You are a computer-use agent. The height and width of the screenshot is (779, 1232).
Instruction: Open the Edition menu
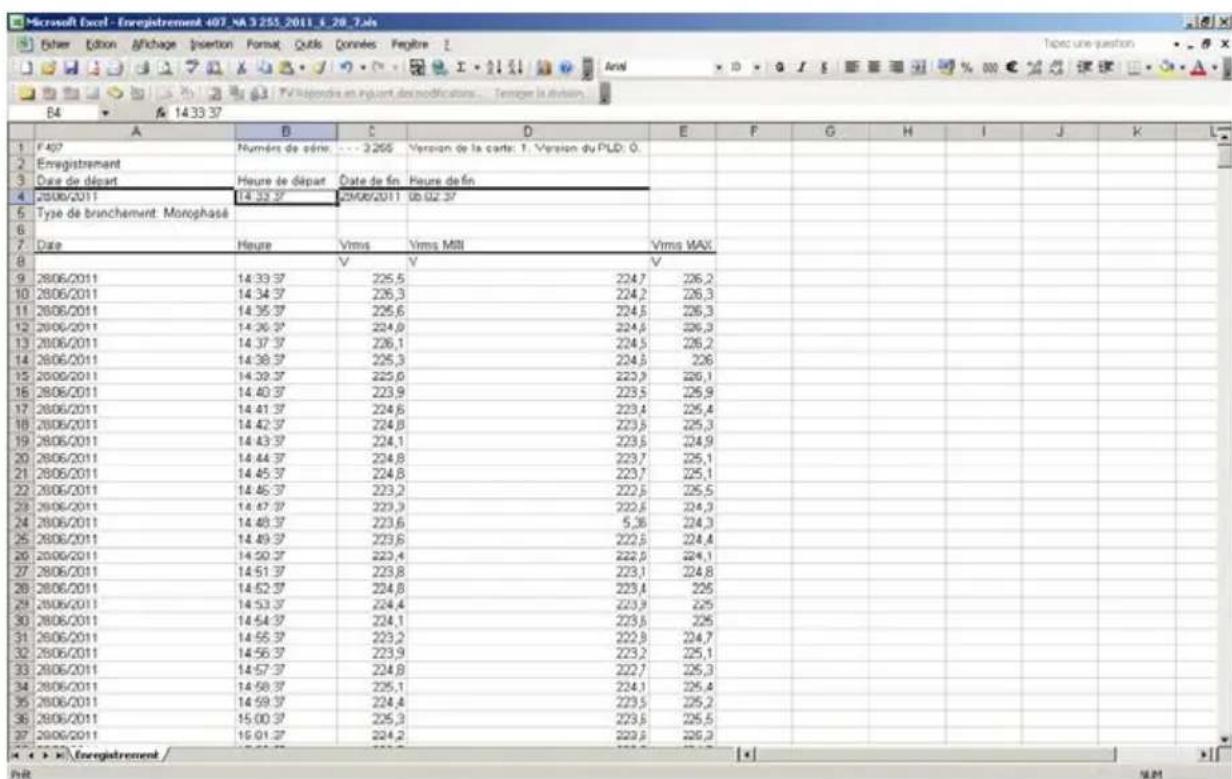pyautogui.click(x=101, y=44)
